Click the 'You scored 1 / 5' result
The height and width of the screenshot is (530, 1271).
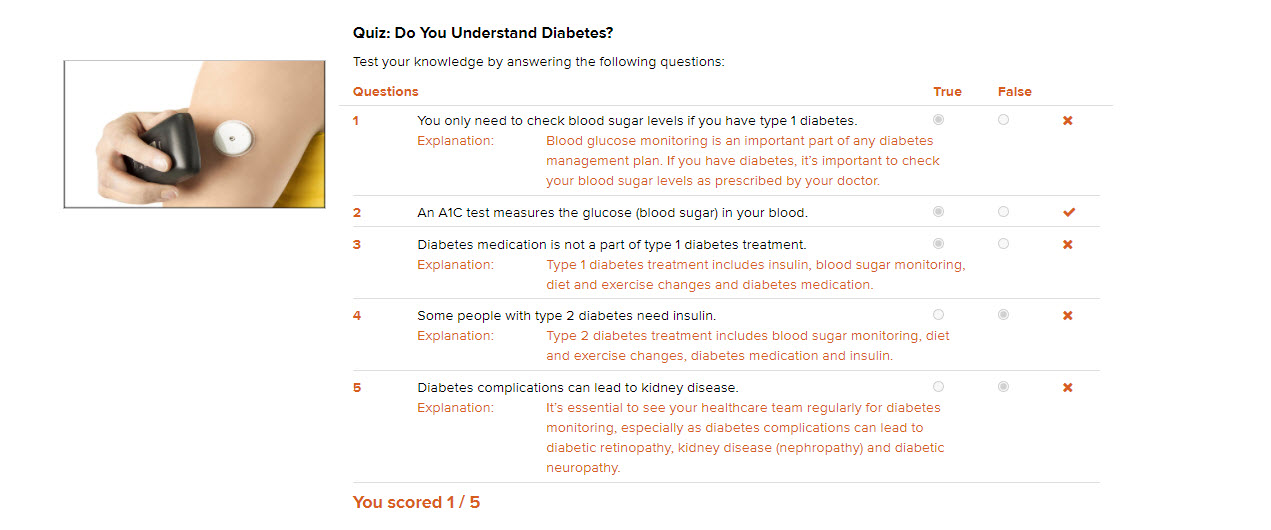pos(416,502)
